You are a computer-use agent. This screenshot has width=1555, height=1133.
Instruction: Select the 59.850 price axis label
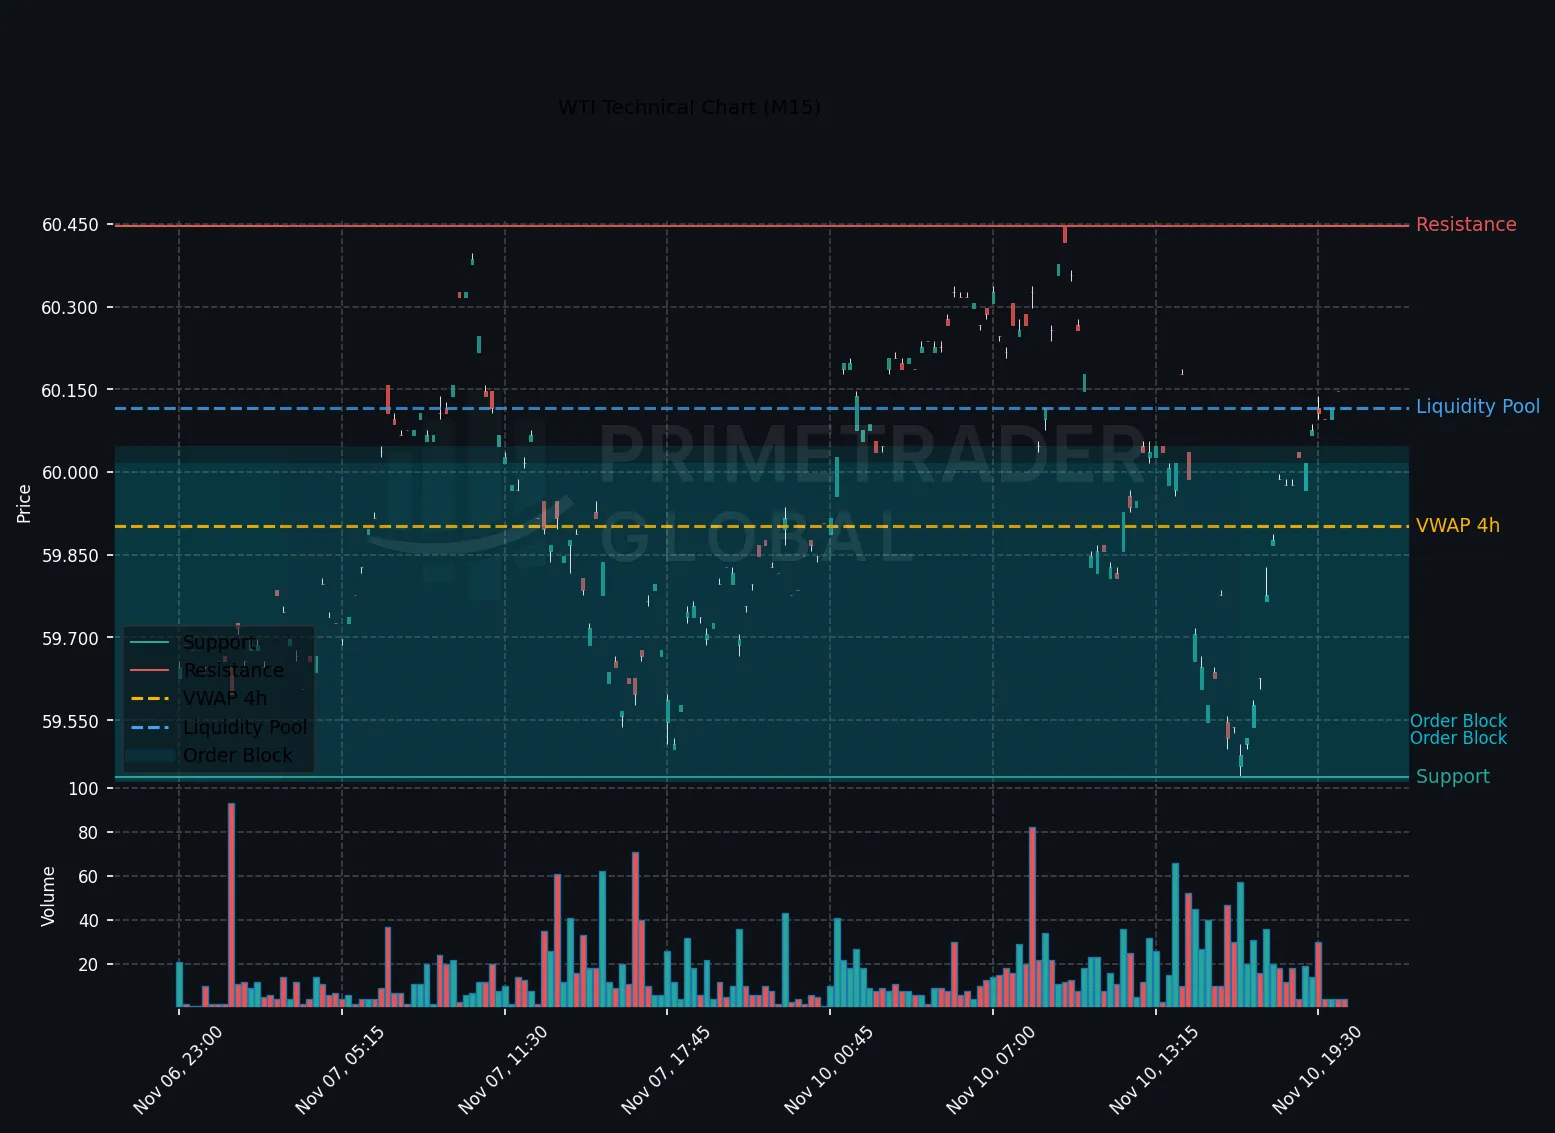click(x=70, y=556)
